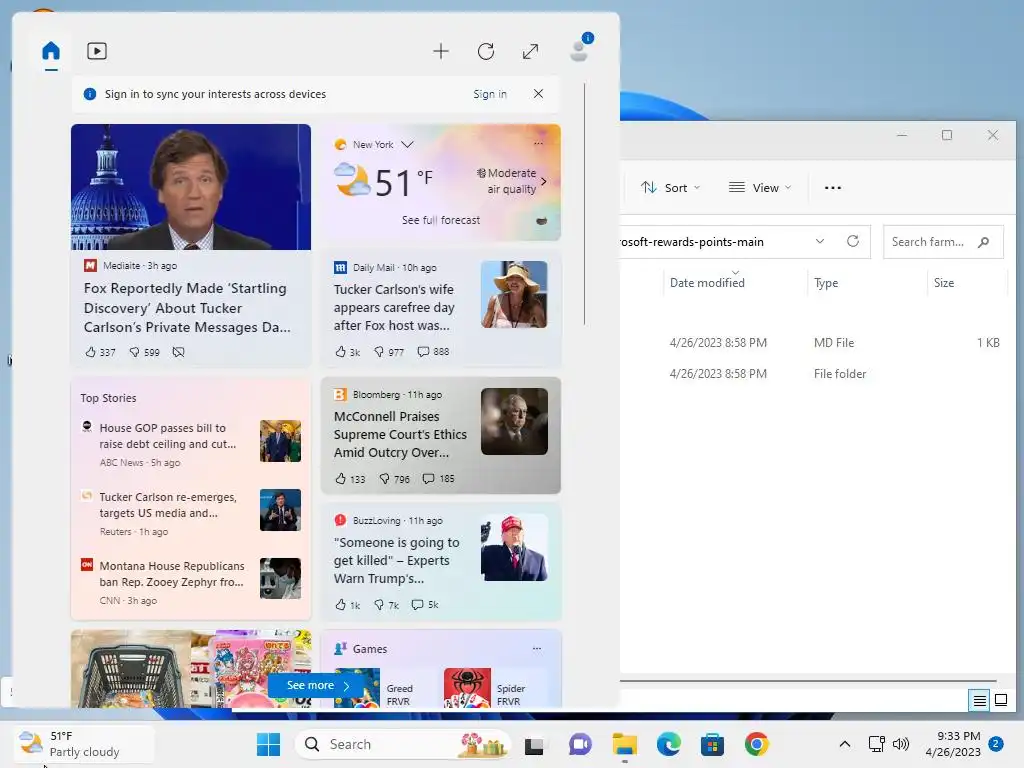Dislike the Daily Mail story
This screenshot has width=1024, height=768.
(389, 351)
